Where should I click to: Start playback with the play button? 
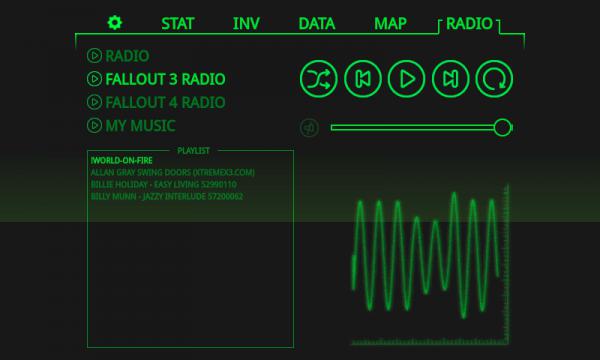(406, 79)
